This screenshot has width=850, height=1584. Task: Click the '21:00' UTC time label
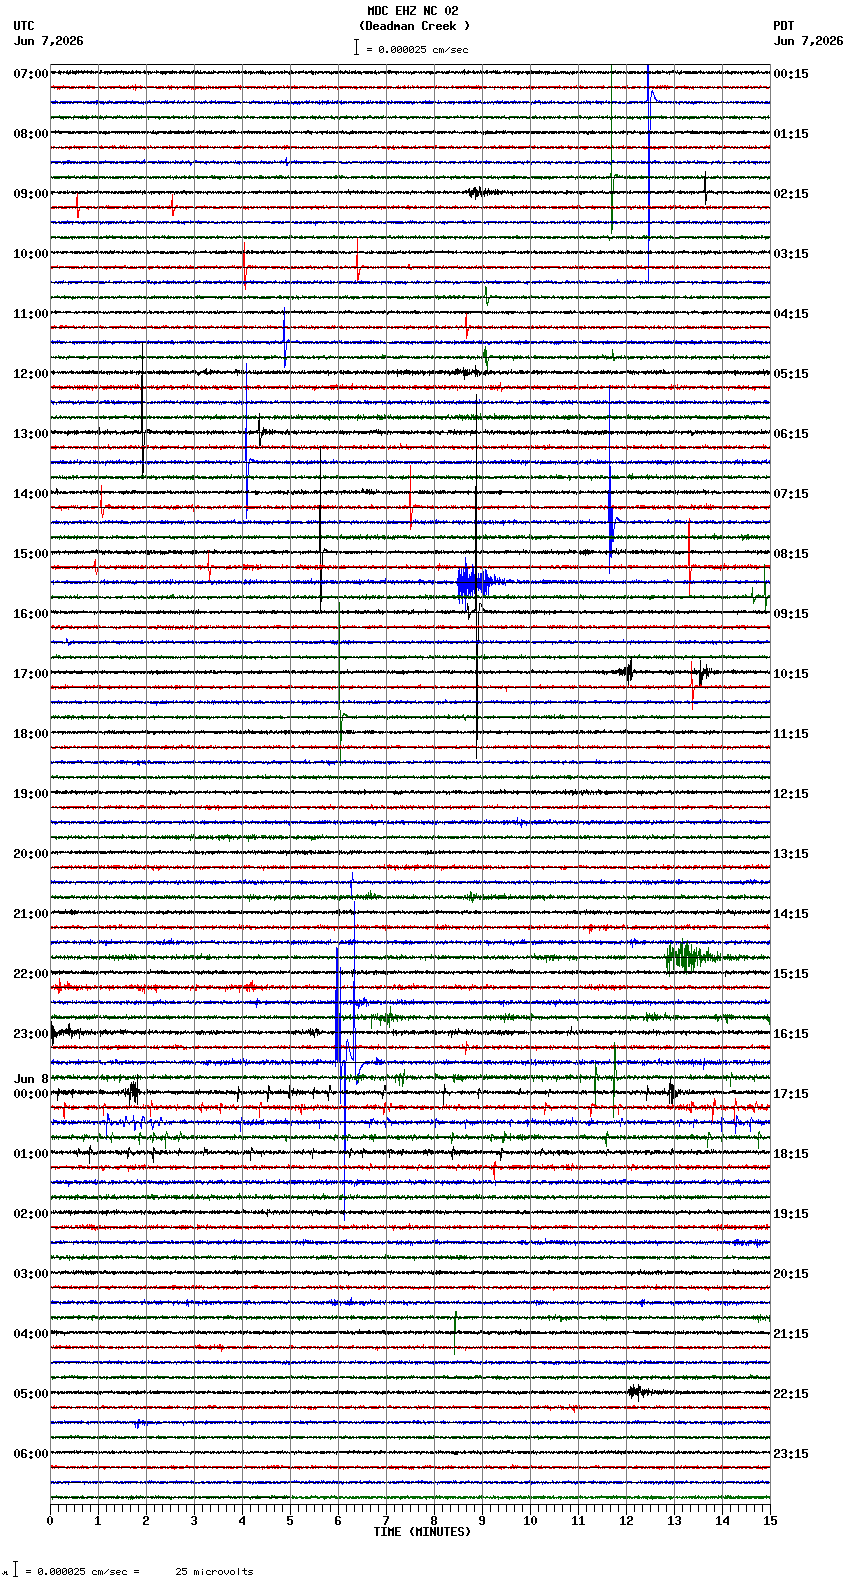[x=31, y=914]
